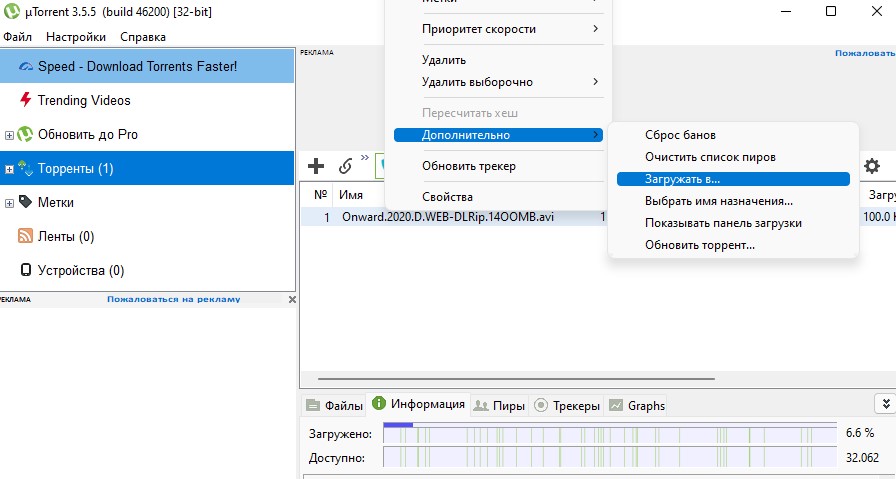Click the Пожаловаться link above the top ad
This screenshot has height=479, width=896.
pyautogui.click(x=865, y=53)
